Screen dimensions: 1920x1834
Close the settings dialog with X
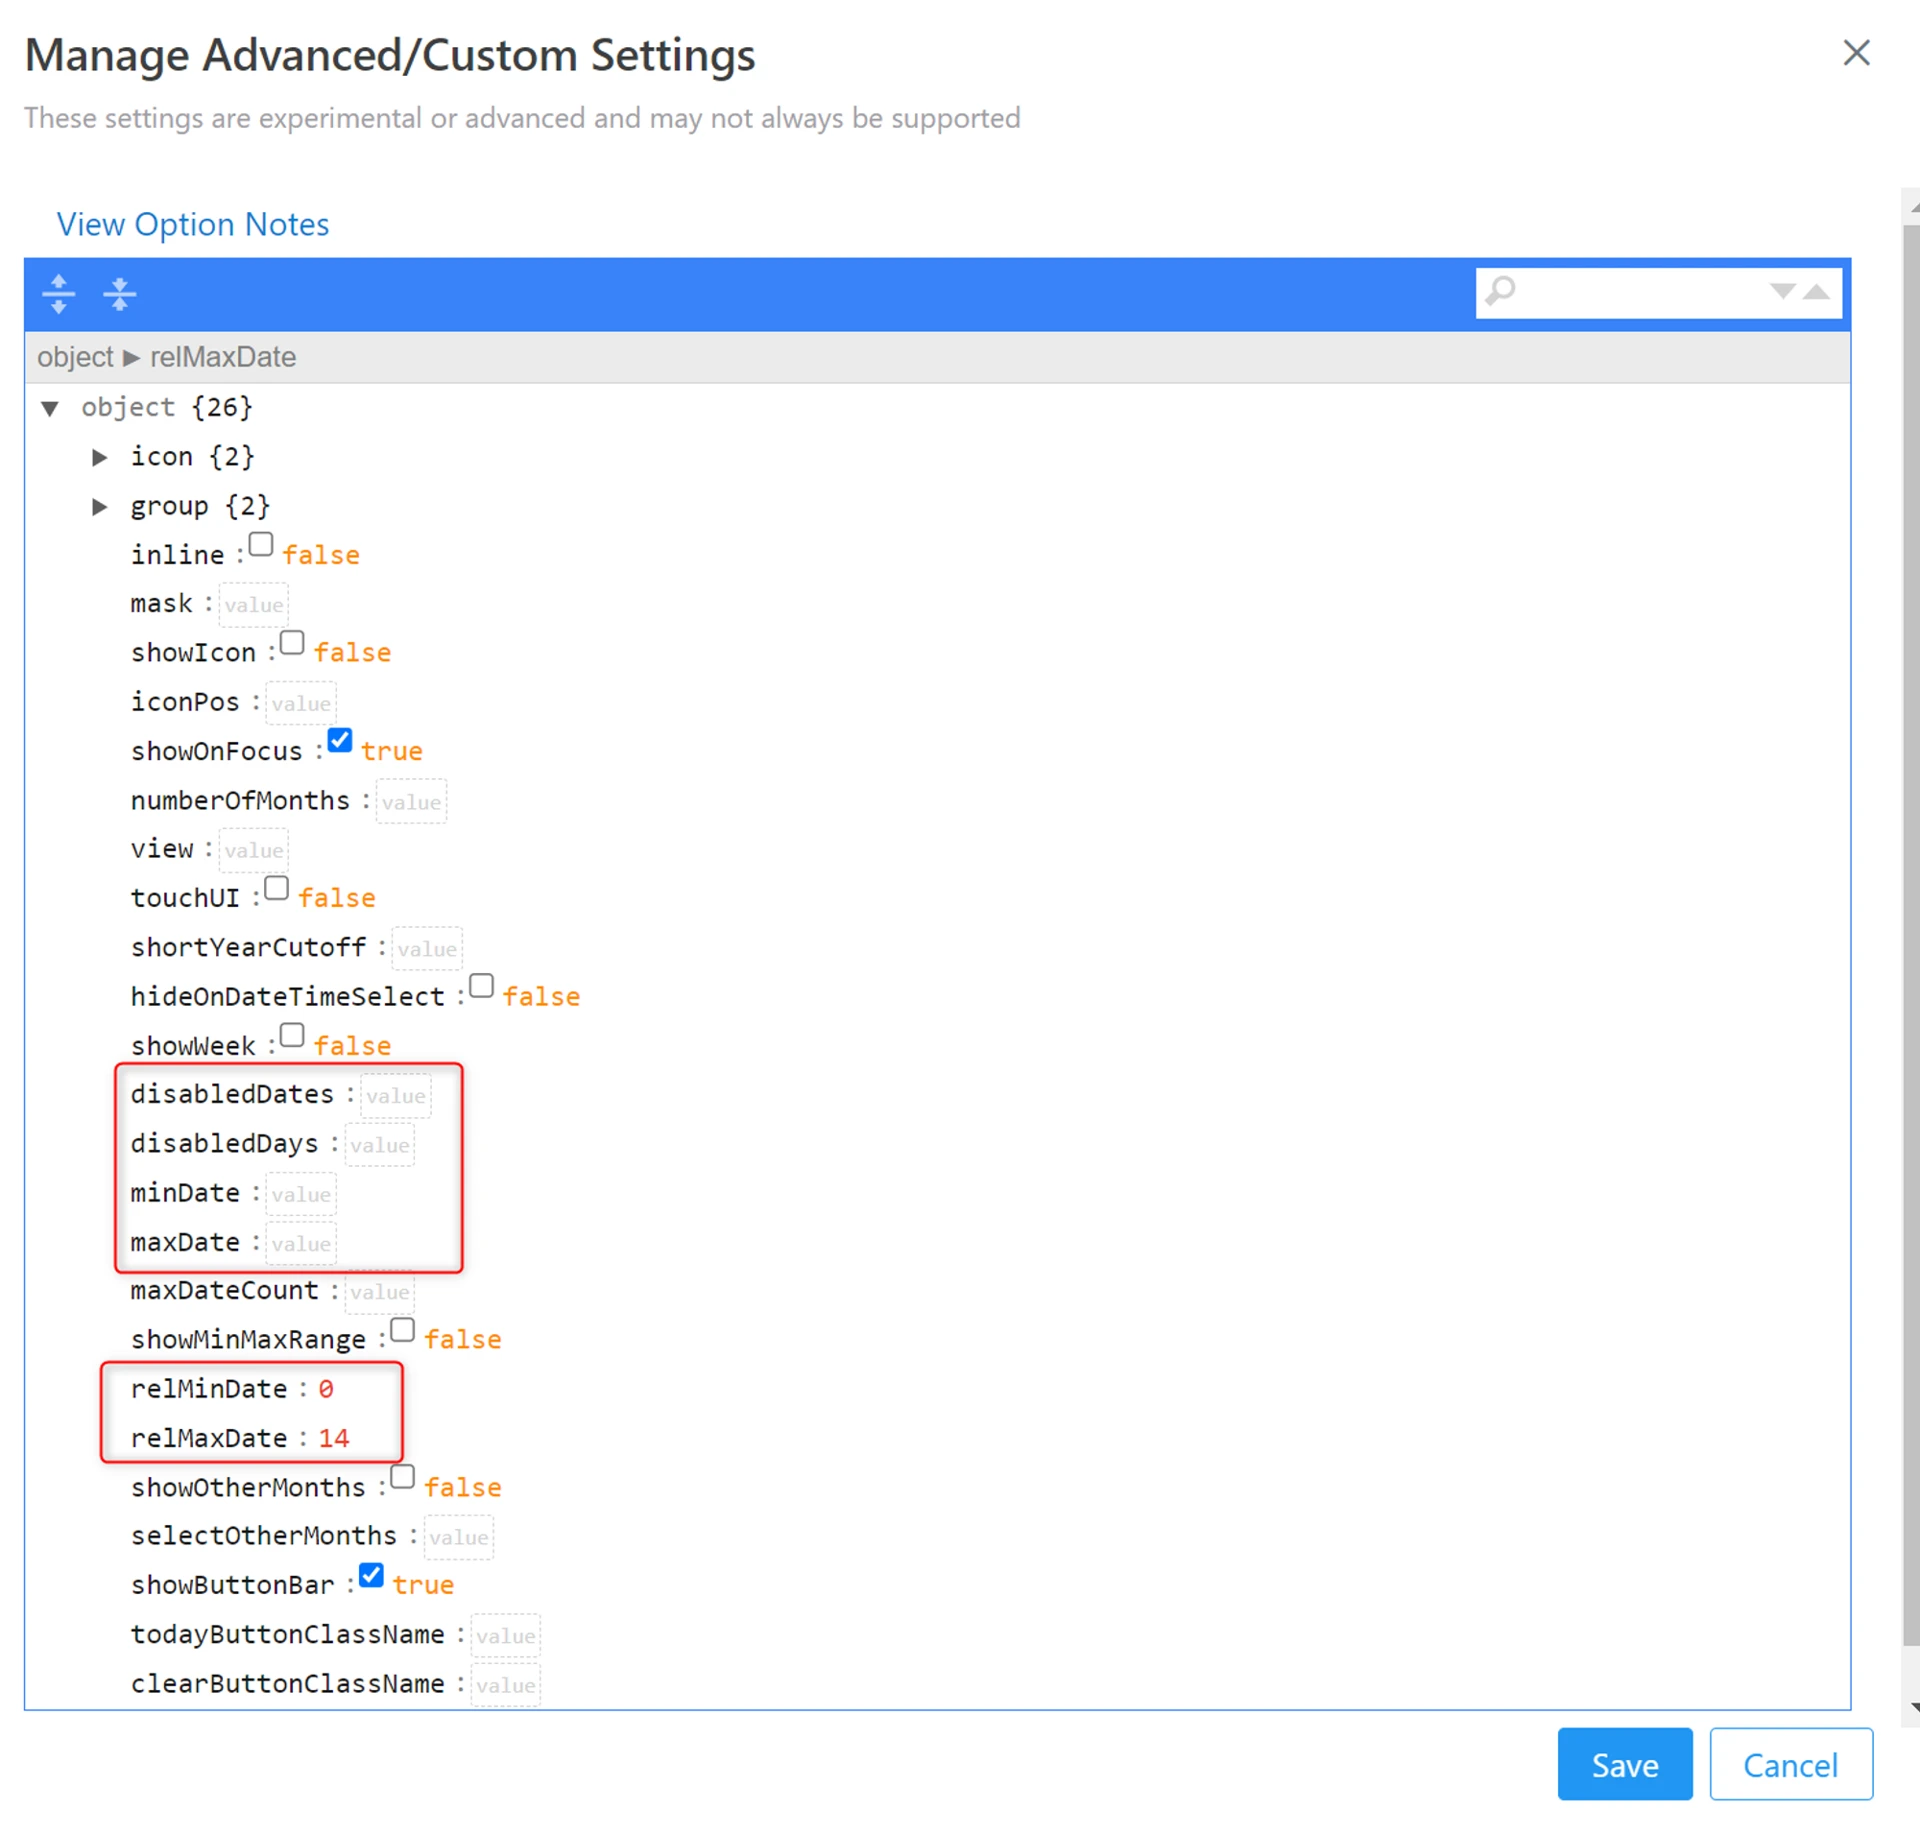coord(1855,53)
